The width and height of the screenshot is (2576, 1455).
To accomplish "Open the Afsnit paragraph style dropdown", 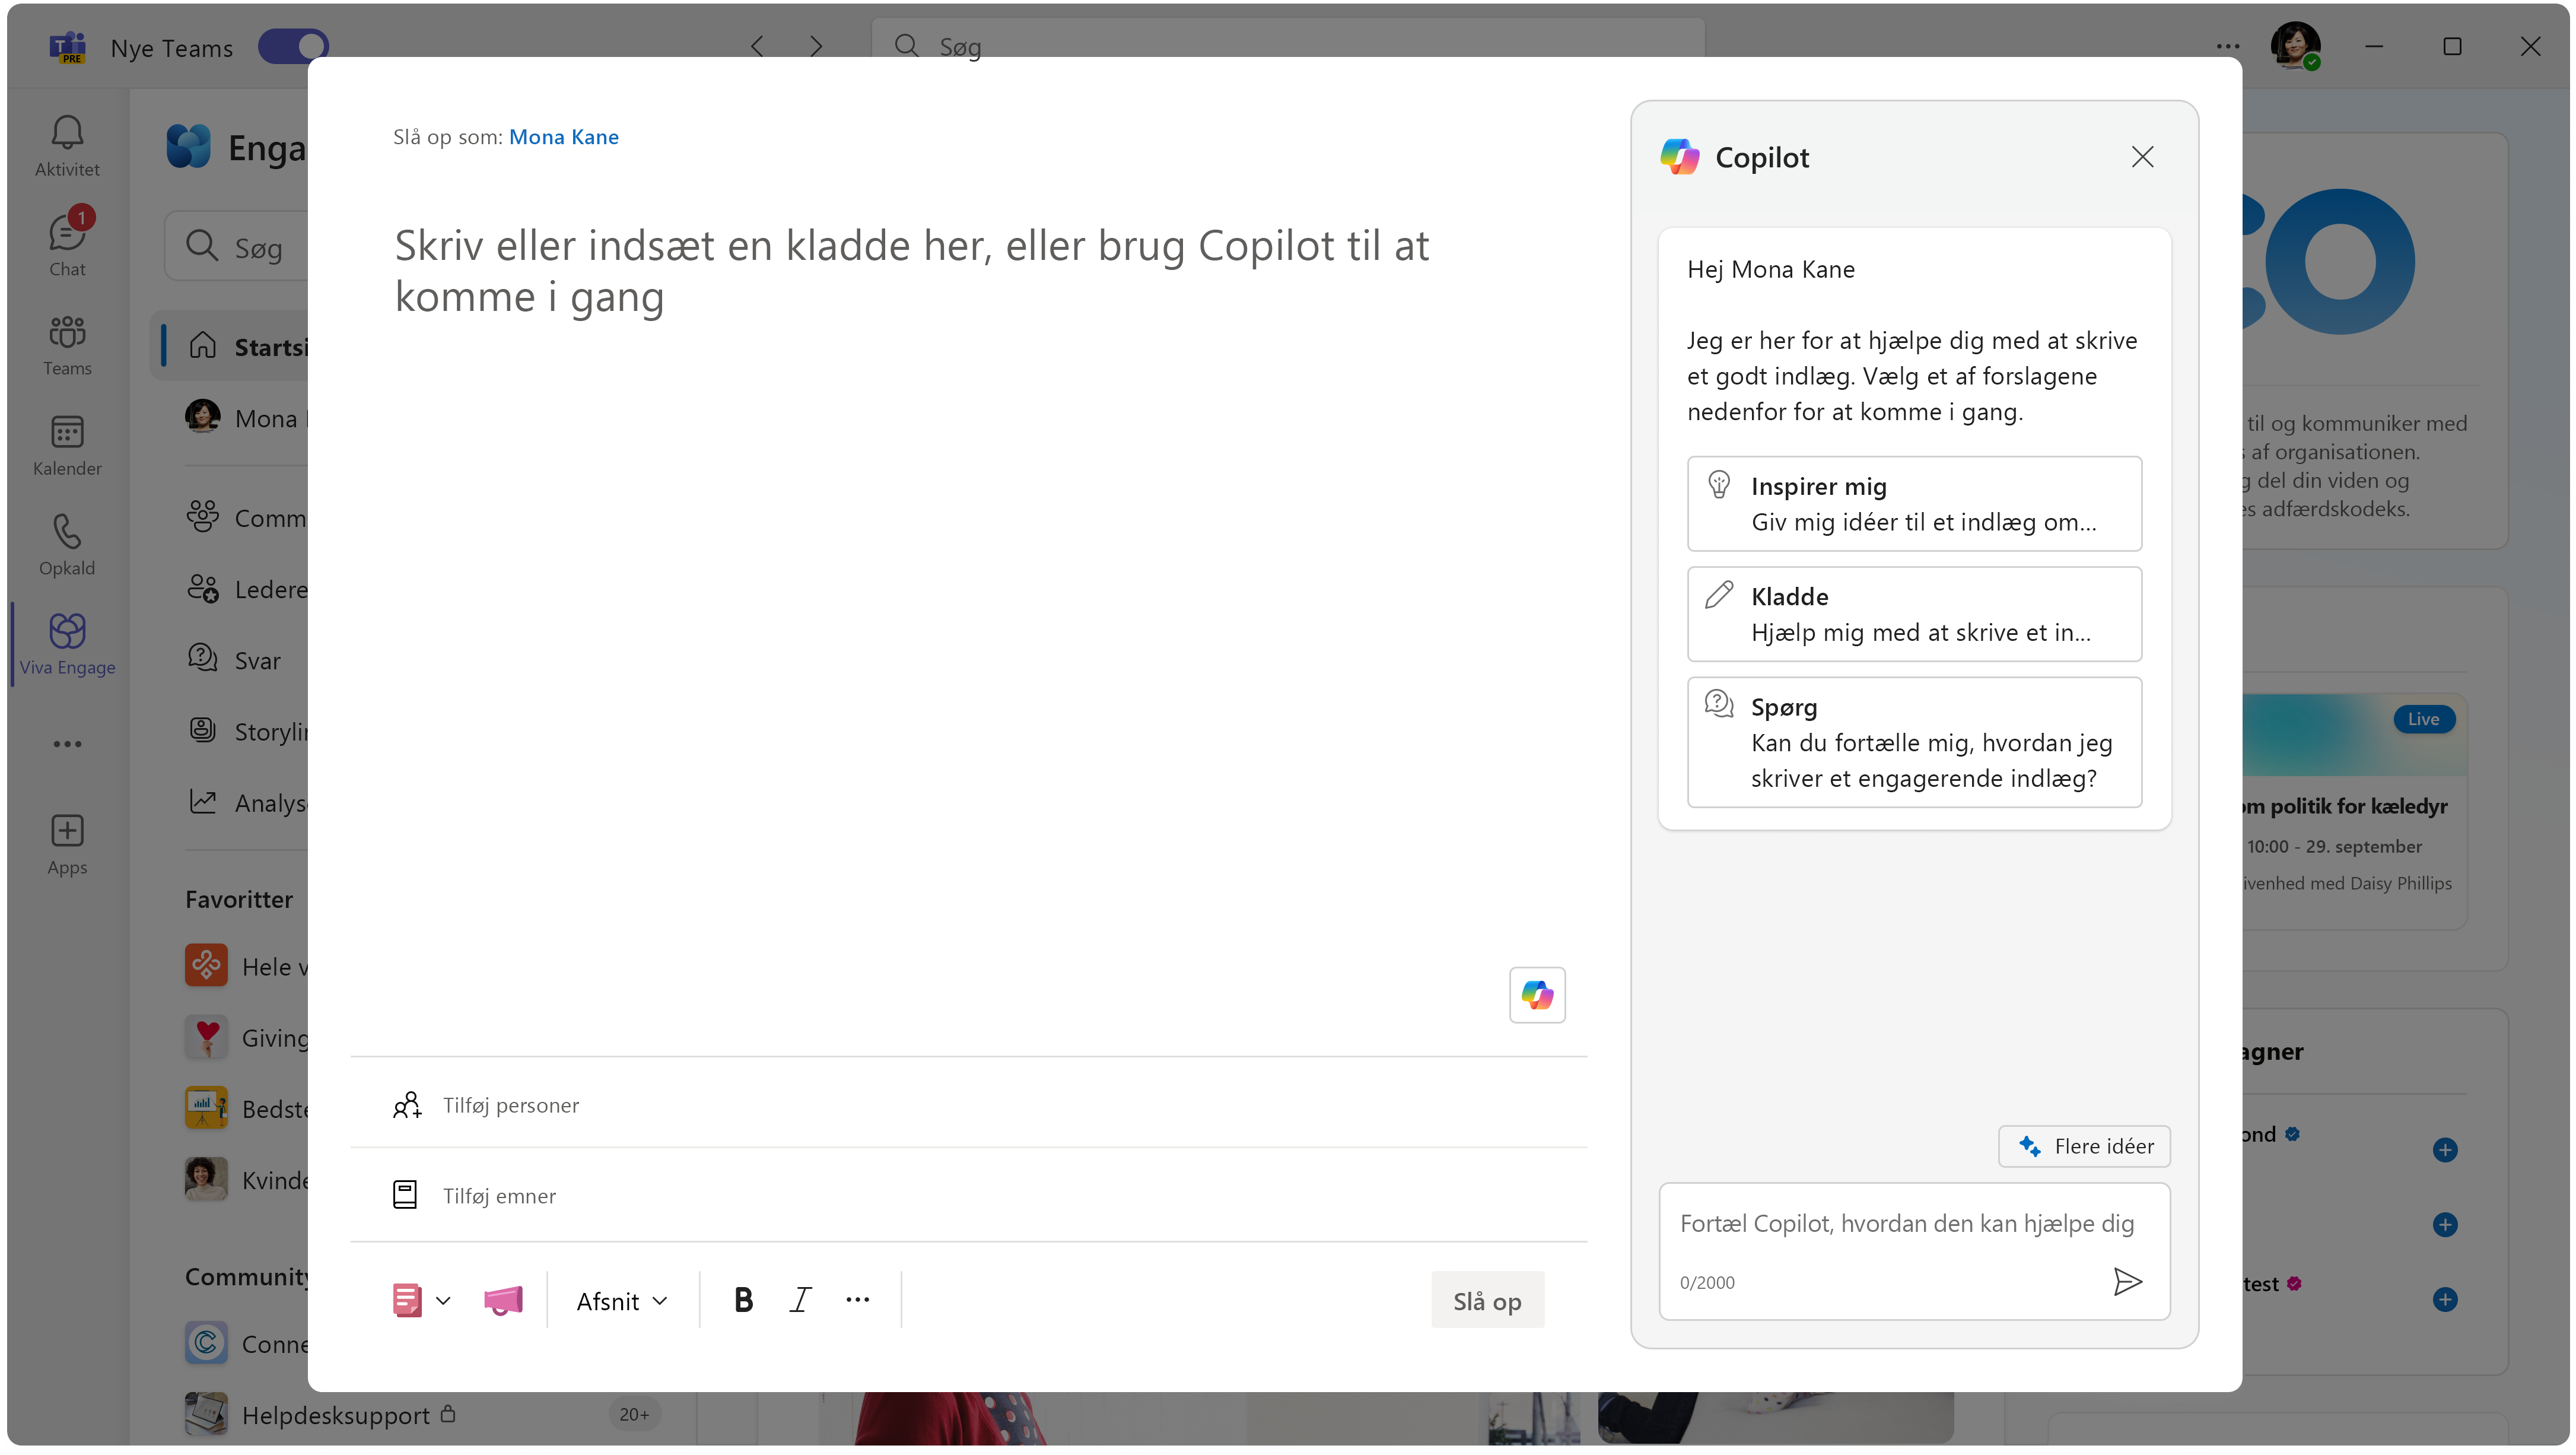I will pyautogui.click(x=621, y=1300).
